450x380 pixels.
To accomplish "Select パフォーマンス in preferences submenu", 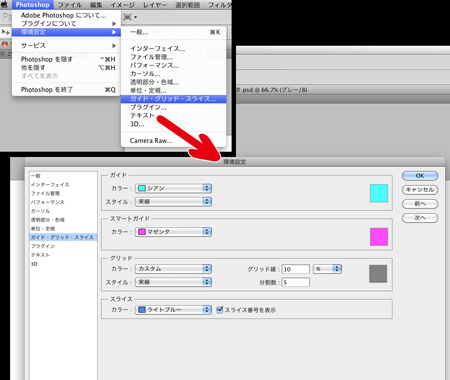I will pyautogui.click(x=173, y=65).
